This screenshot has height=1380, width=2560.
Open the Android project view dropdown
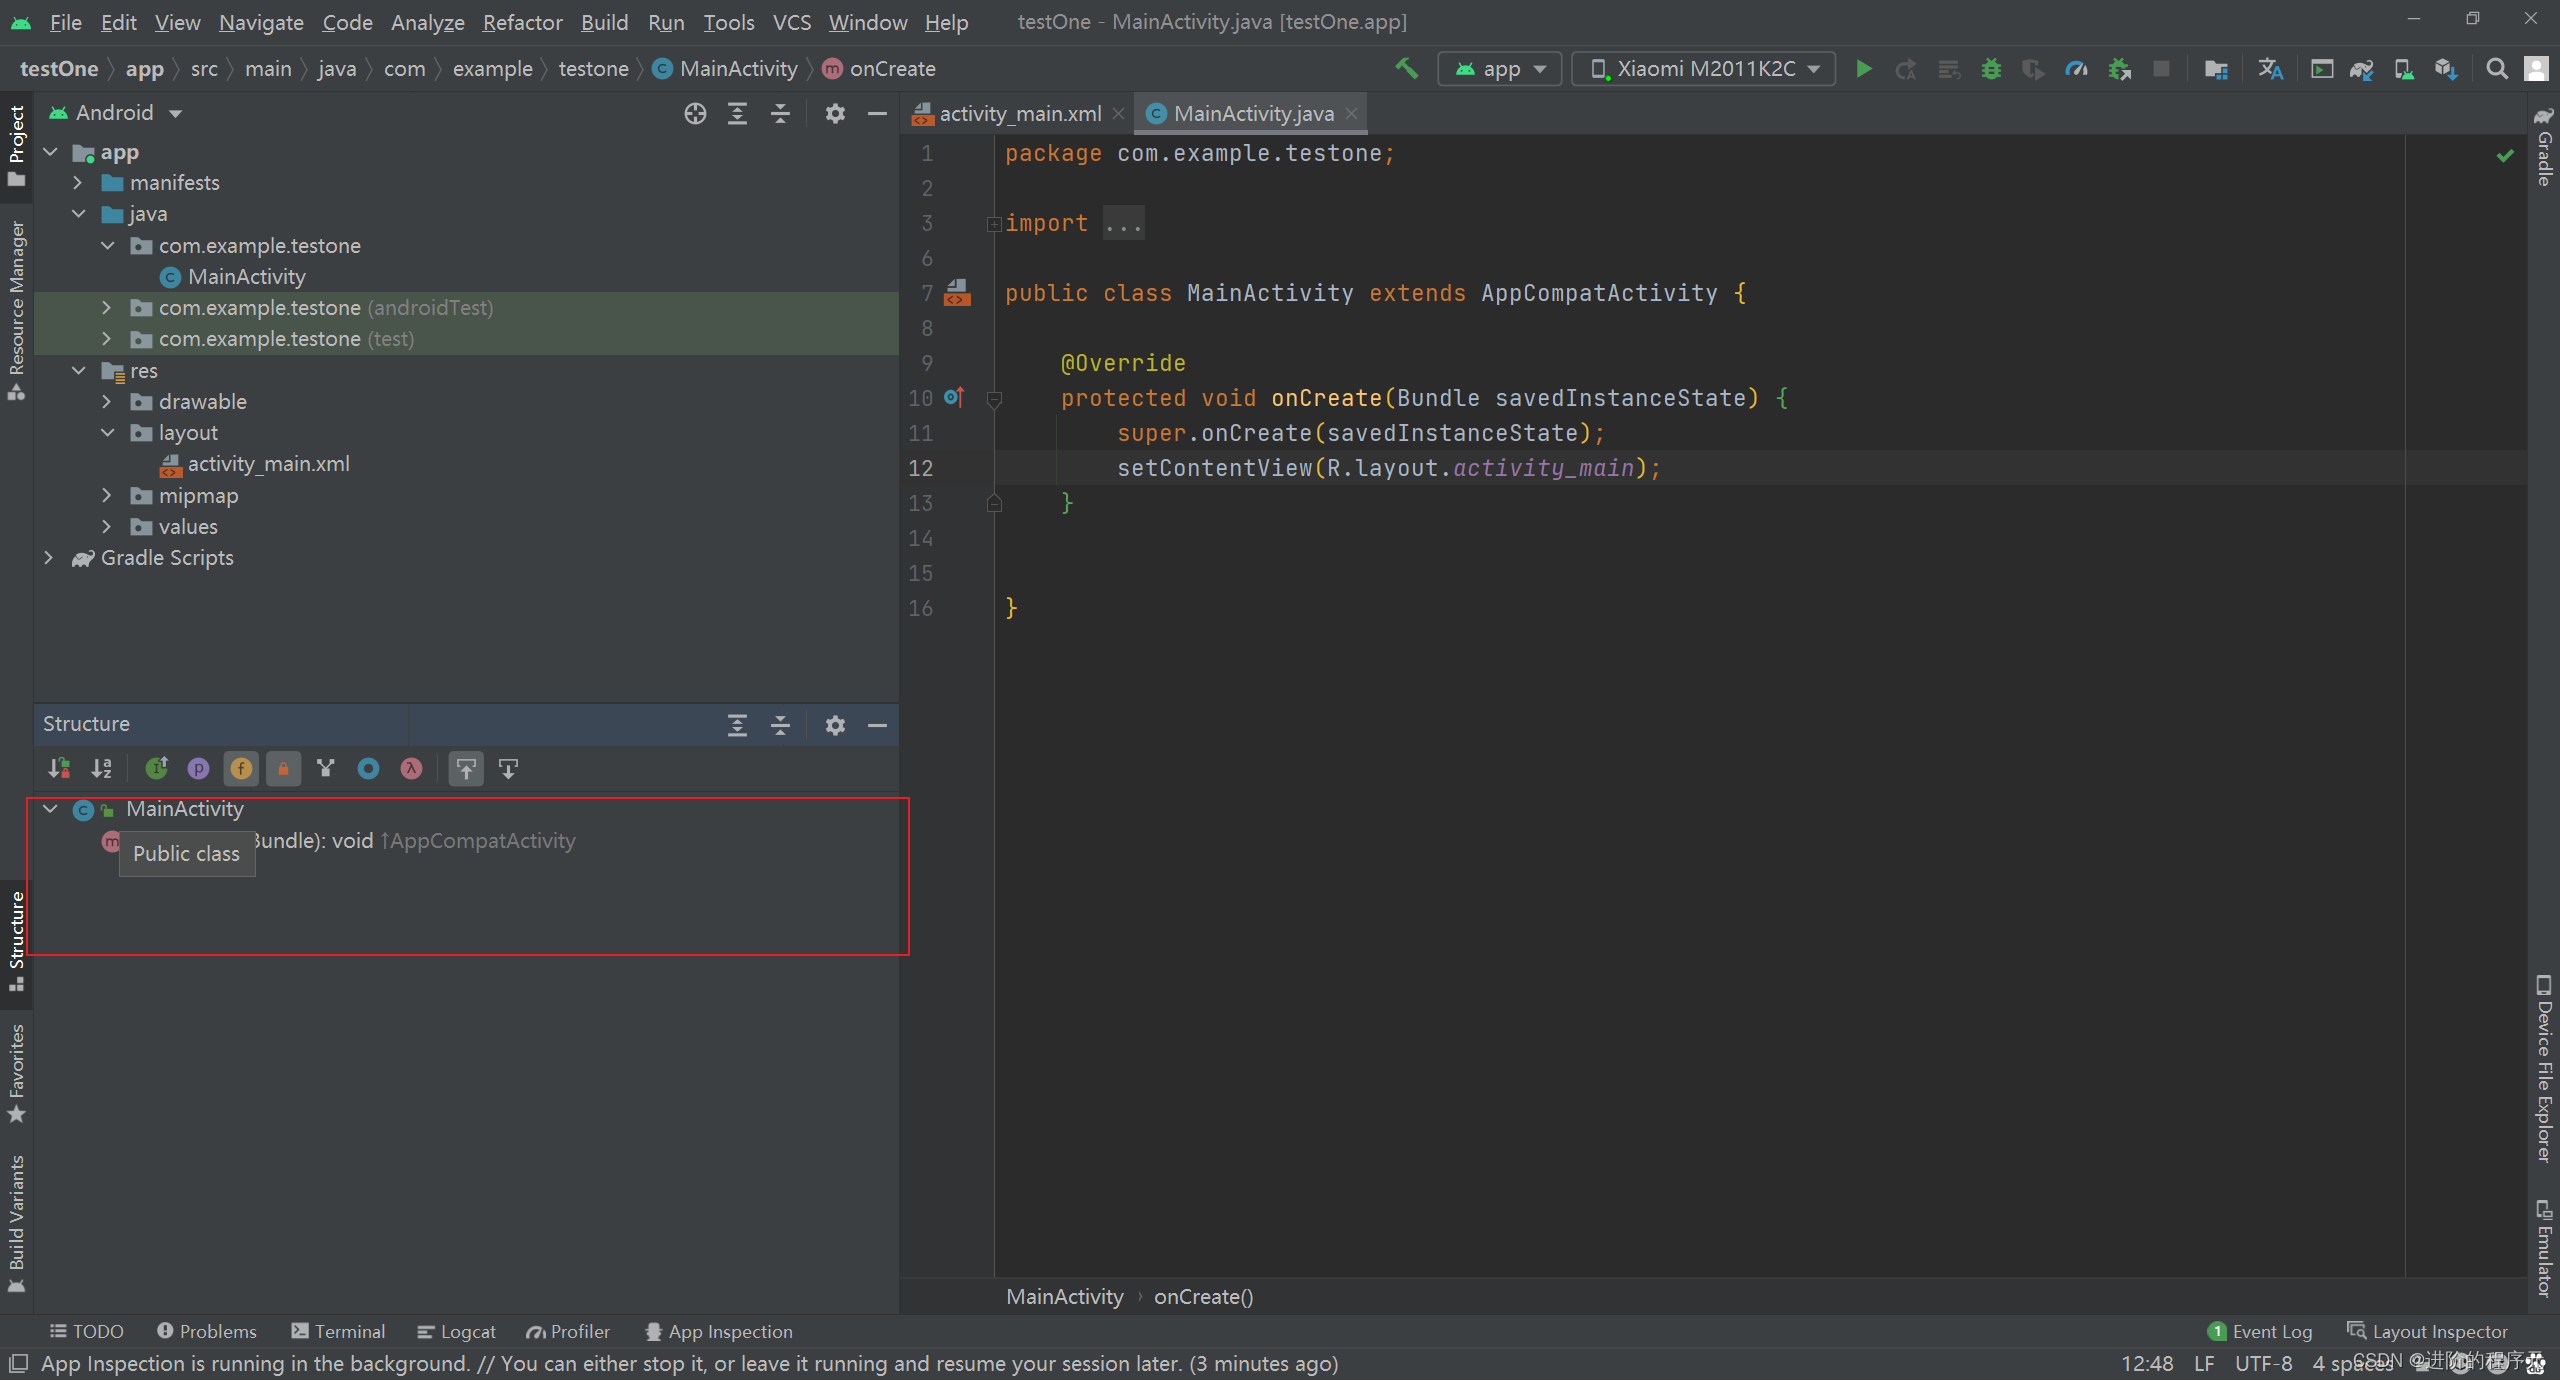pyautogui.click(x=117, y=113)
